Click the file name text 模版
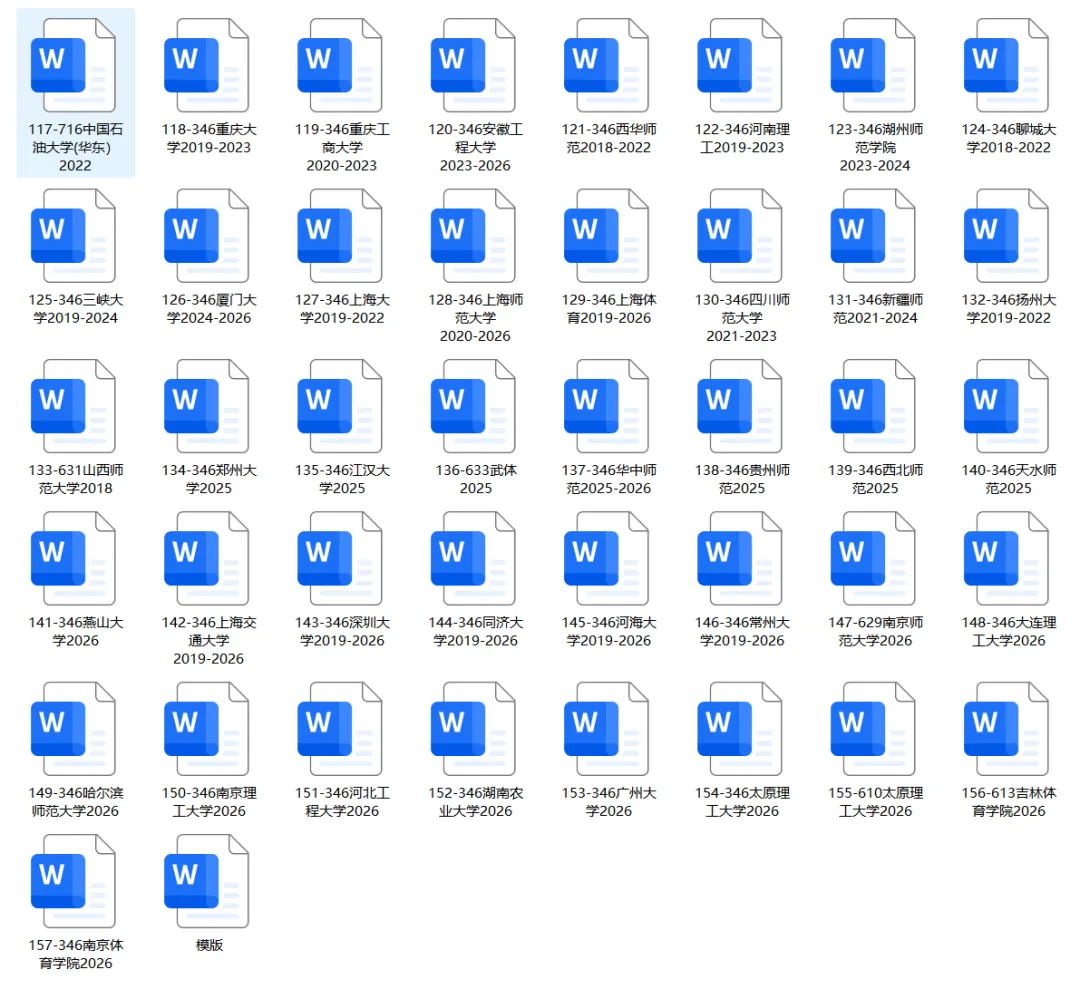 (209, 945)
